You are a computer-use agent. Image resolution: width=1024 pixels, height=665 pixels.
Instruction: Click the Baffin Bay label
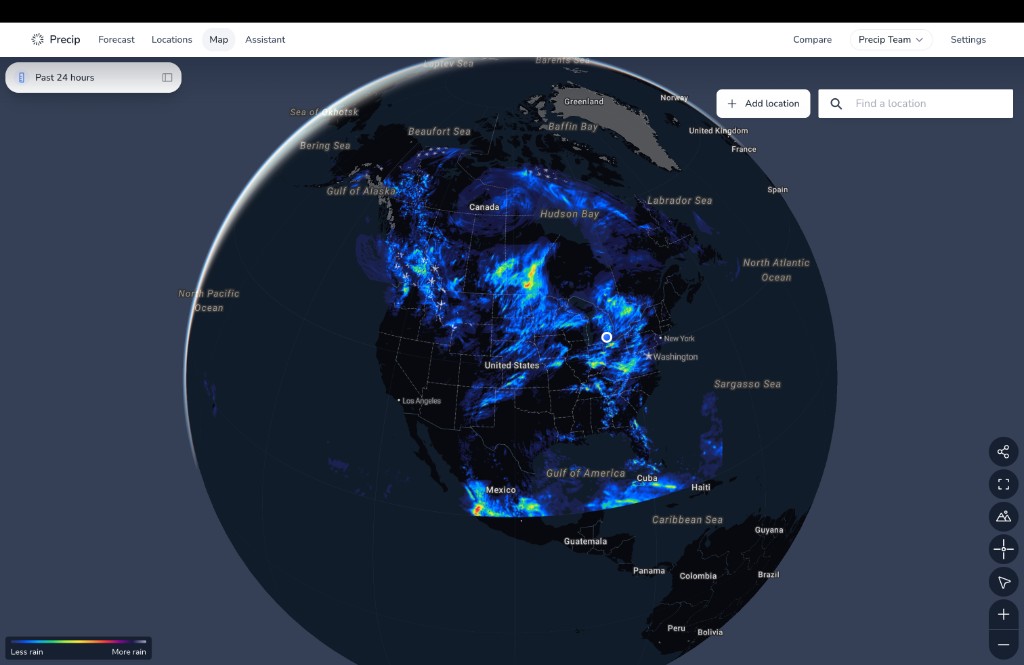coord(573,127)
